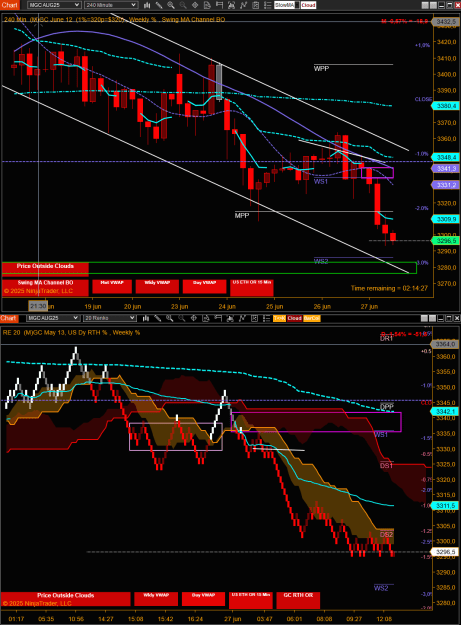
Task: Click US ETH OR 15 Min panel
Action: (252, 287)
